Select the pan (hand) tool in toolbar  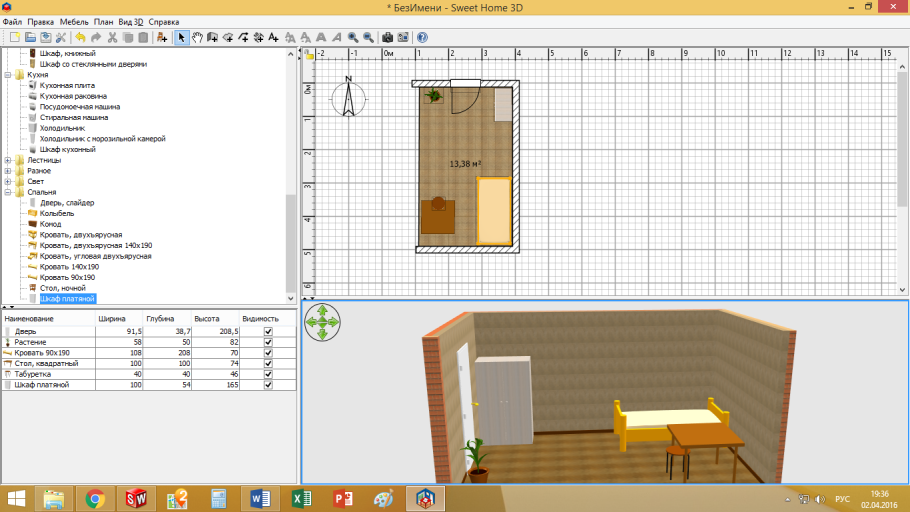click(197, 37)
